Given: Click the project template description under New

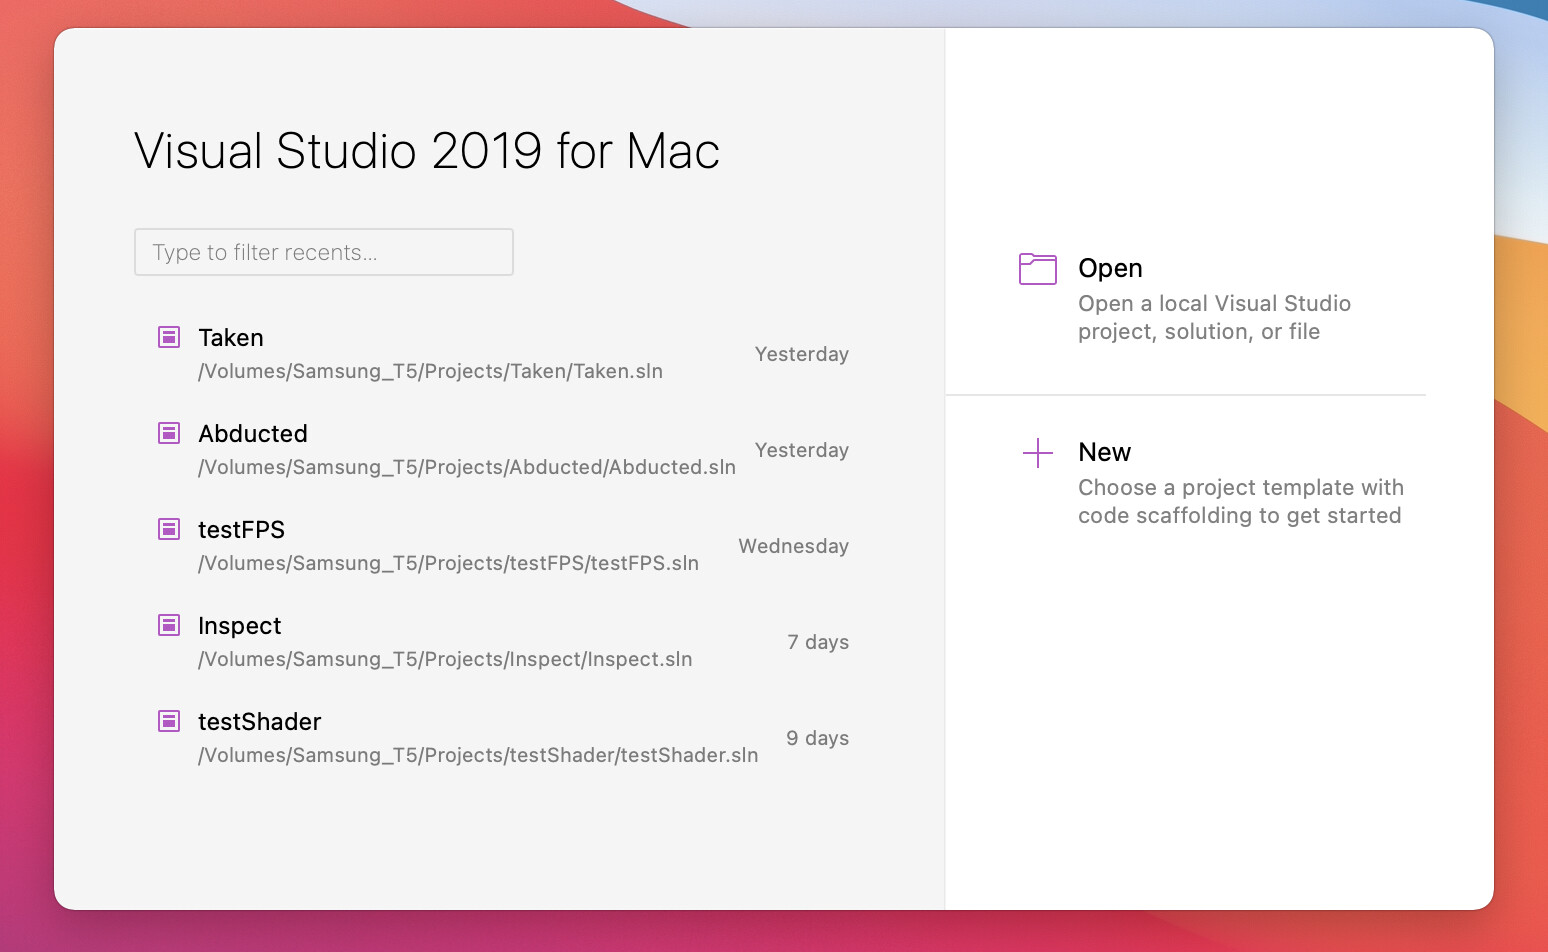Looking at the screenshot, I should (x=1240, y=501).
